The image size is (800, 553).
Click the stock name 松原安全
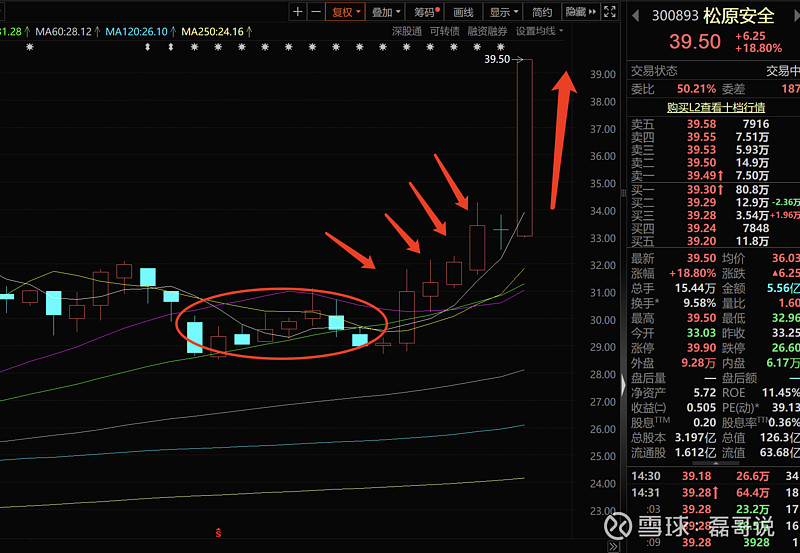(739, 16)
